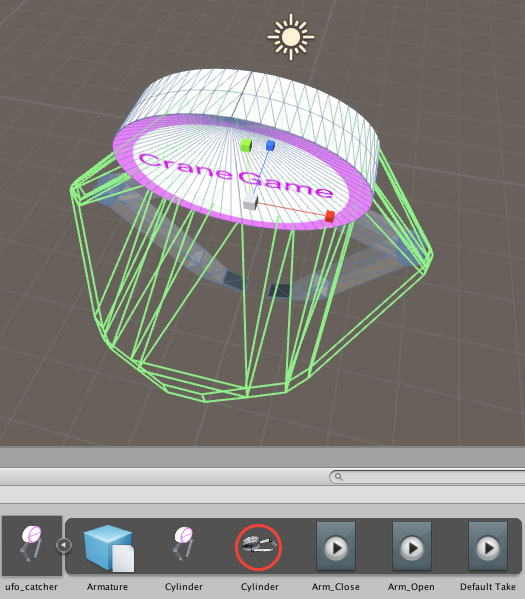Select the red-circled Cylinder mesh icon
This screenshot has width=525, height=599.
coord(258,547)
